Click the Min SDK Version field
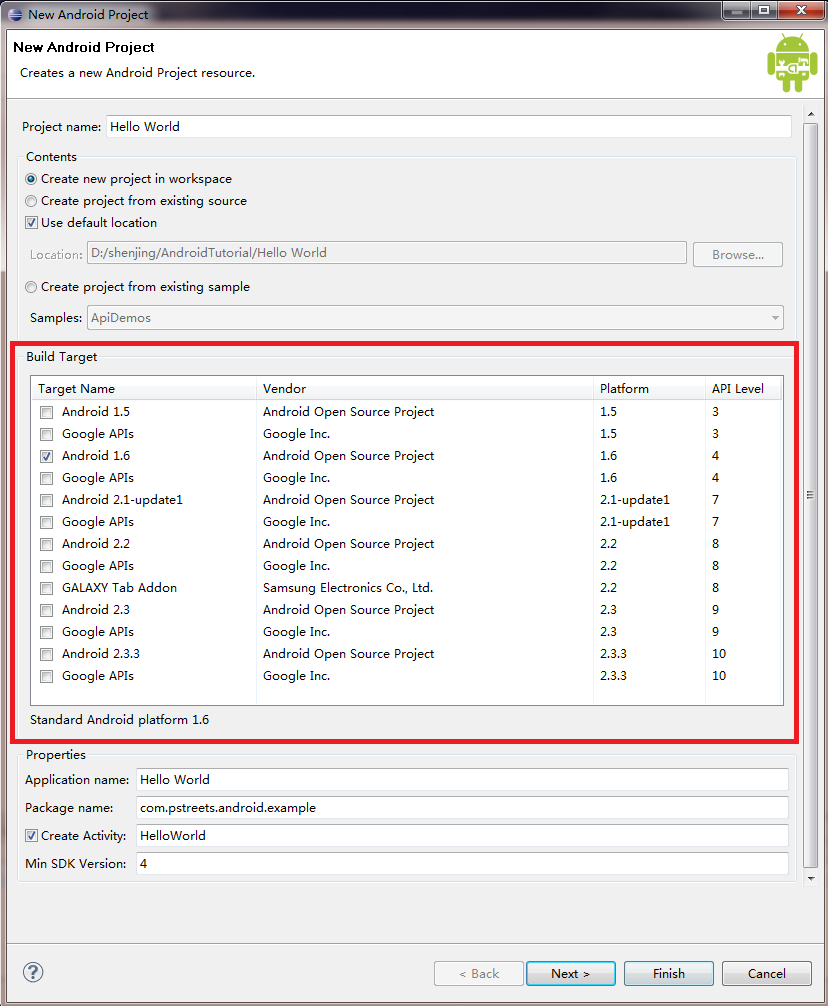Viewport: 828px width, 1006px height. (462, 864)
